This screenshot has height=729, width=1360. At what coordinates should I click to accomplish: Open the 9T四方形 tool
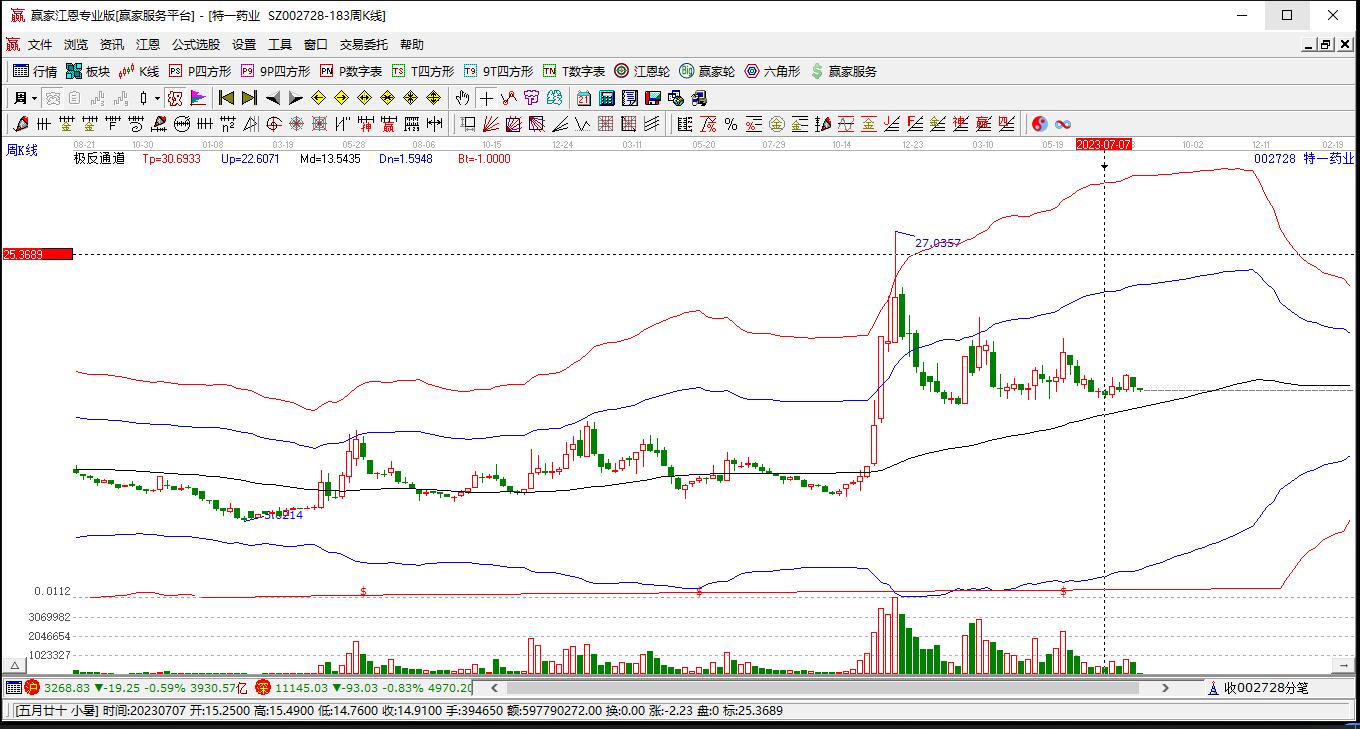coord(498,71)
